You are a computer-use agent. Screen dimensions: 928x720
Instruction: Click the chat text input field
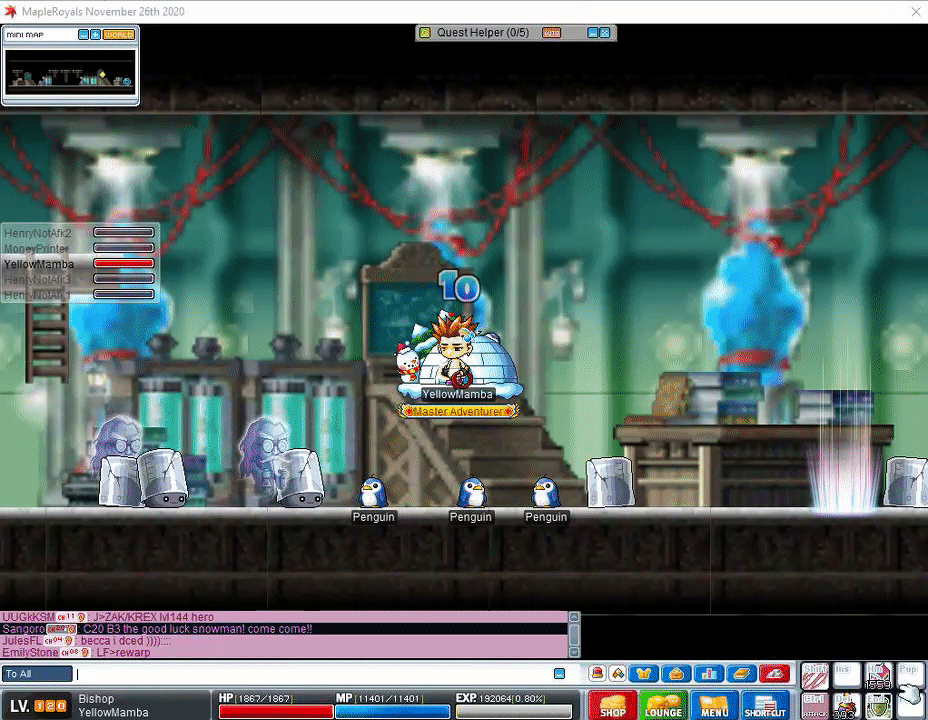tap(314, 674)
